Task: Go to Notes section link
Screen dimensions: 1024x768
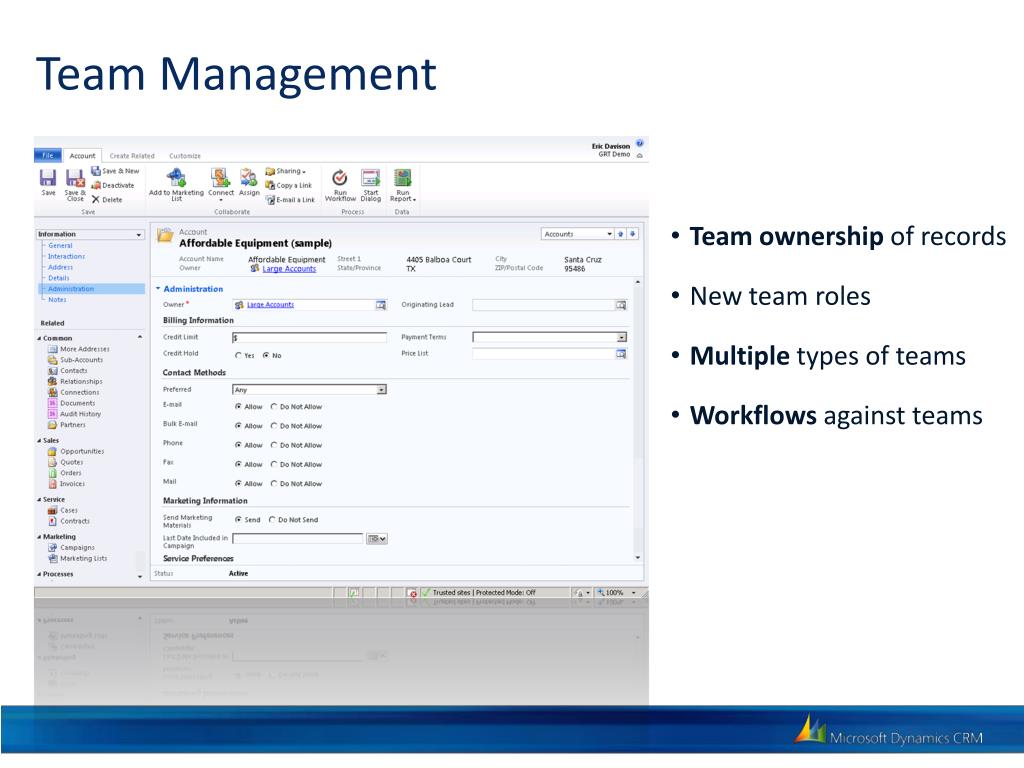Action: pos(57,300)
